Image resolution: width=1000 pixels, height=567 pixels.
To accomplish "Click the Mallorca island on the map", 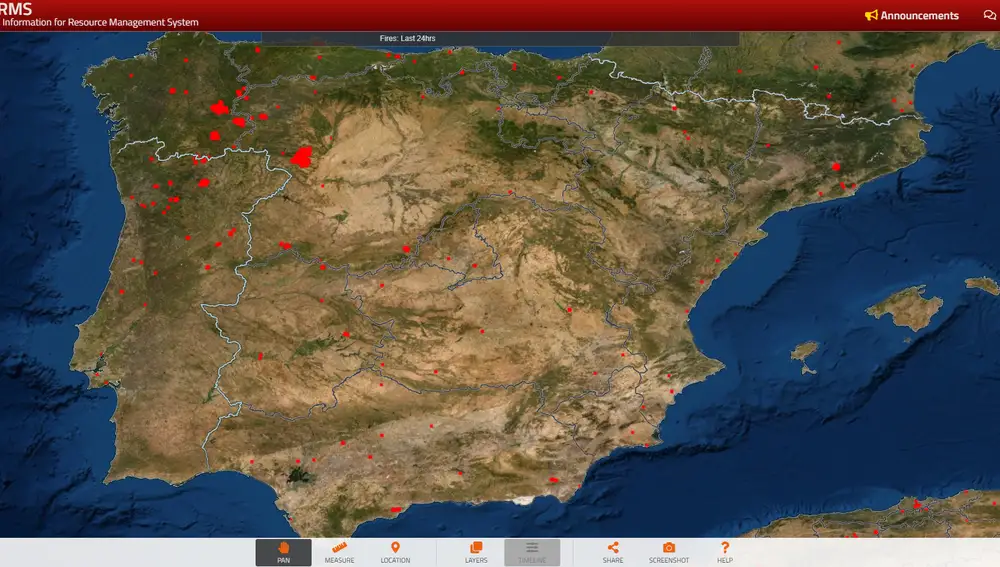I will 904,309.
